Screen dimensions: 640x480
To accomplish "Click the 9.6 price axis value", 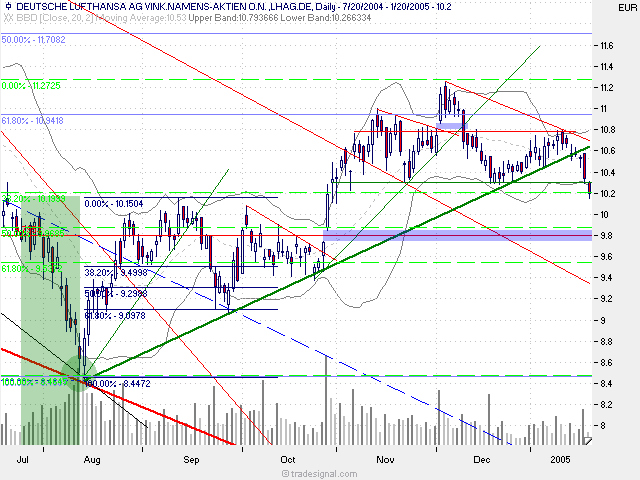I will coord(606,257).
